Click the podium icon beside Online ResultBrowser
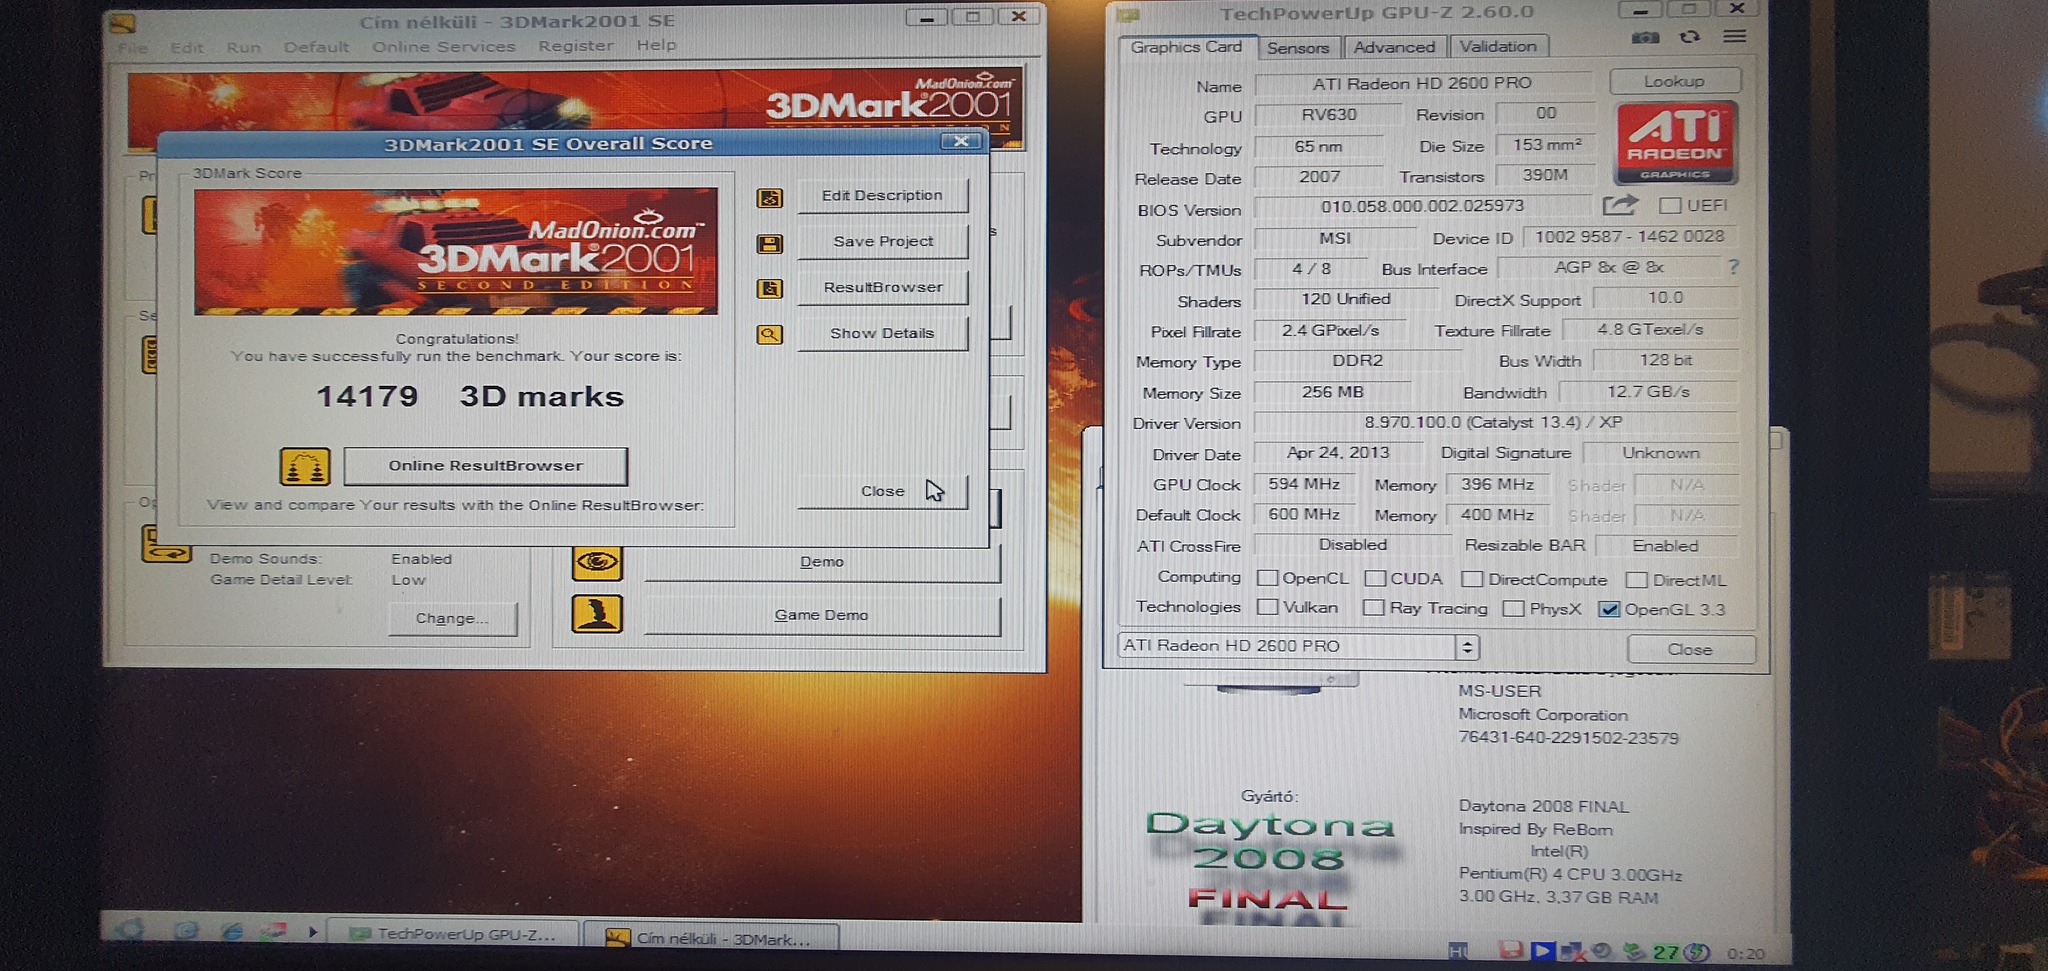This screenshot has height=971, width=2048. 305,466
